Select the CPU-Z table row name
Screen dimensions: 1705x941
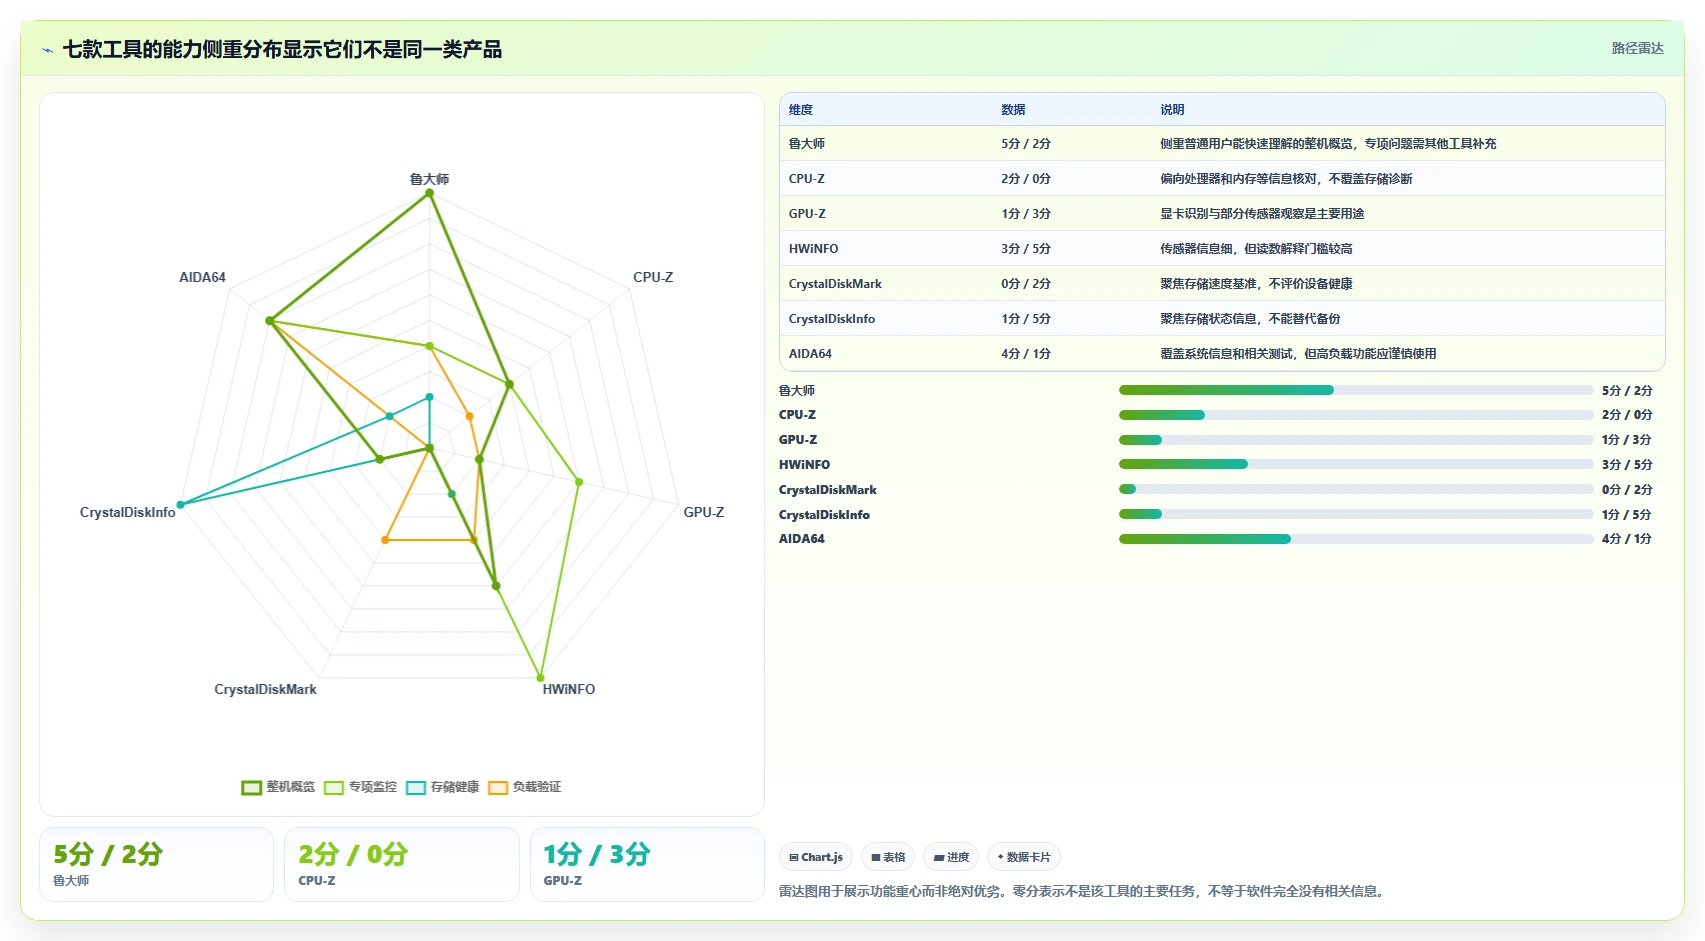click(807, 179)
